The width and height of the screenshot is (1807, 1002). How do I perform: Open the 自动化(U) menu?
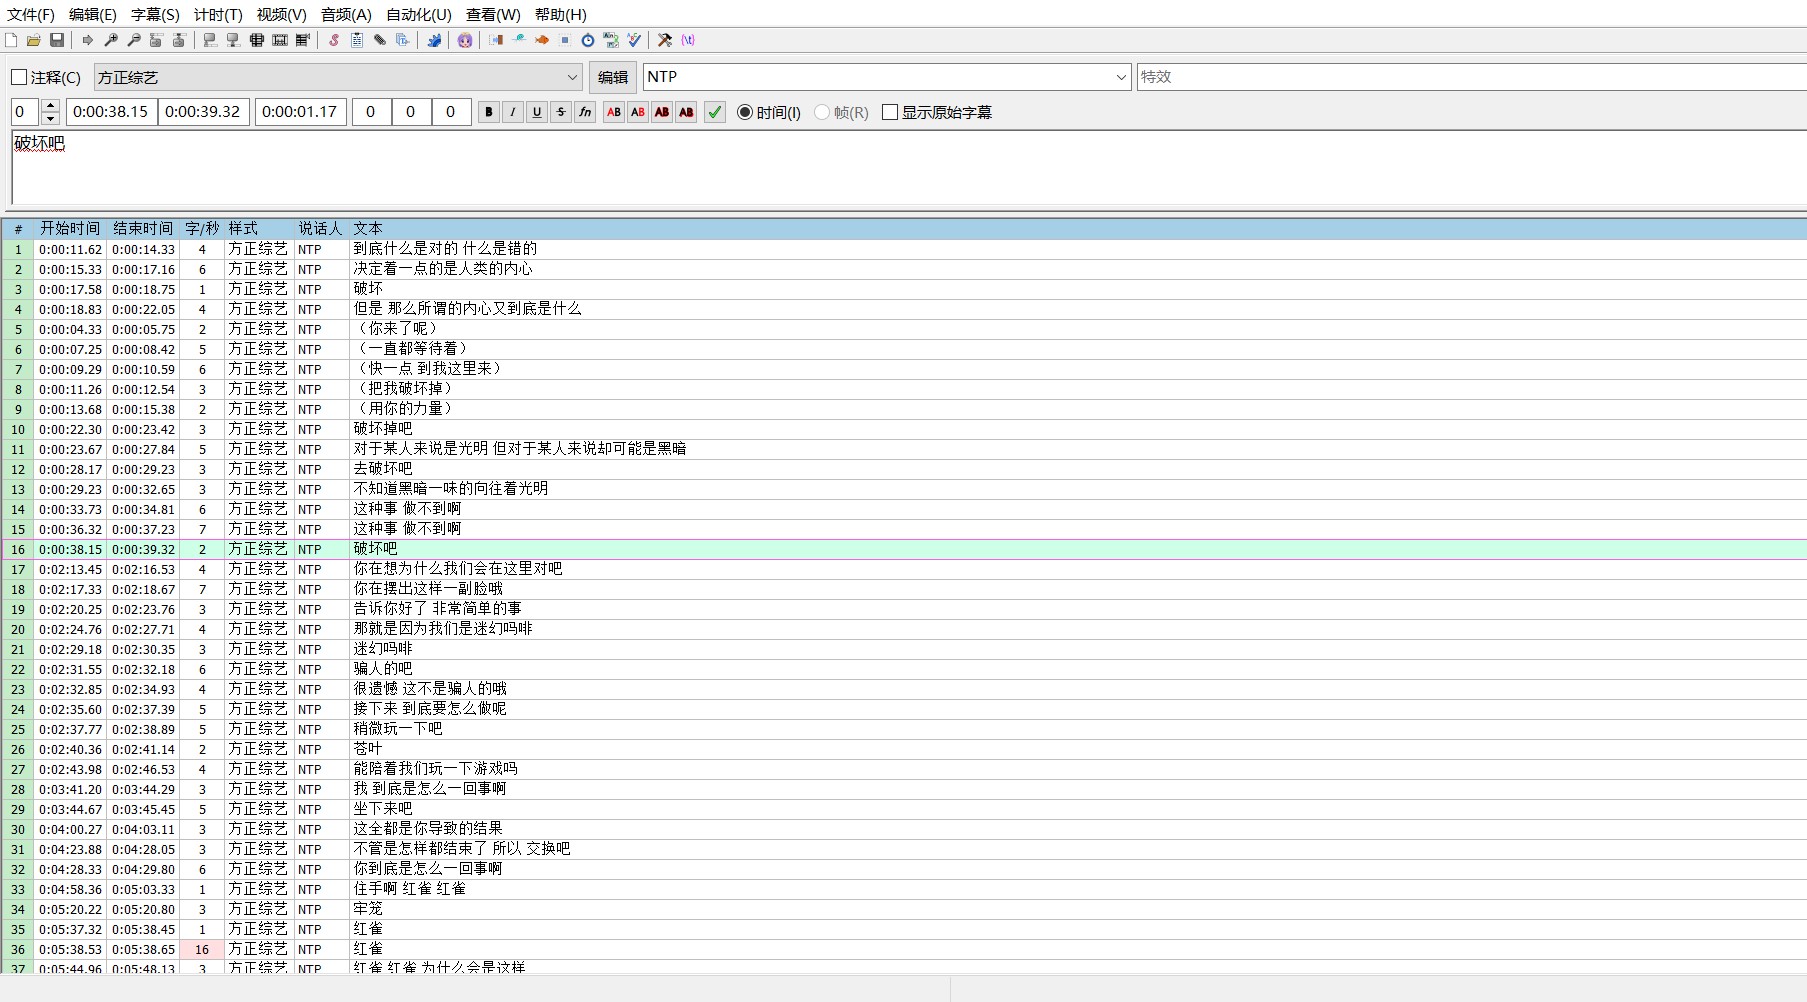pos(419,14)
